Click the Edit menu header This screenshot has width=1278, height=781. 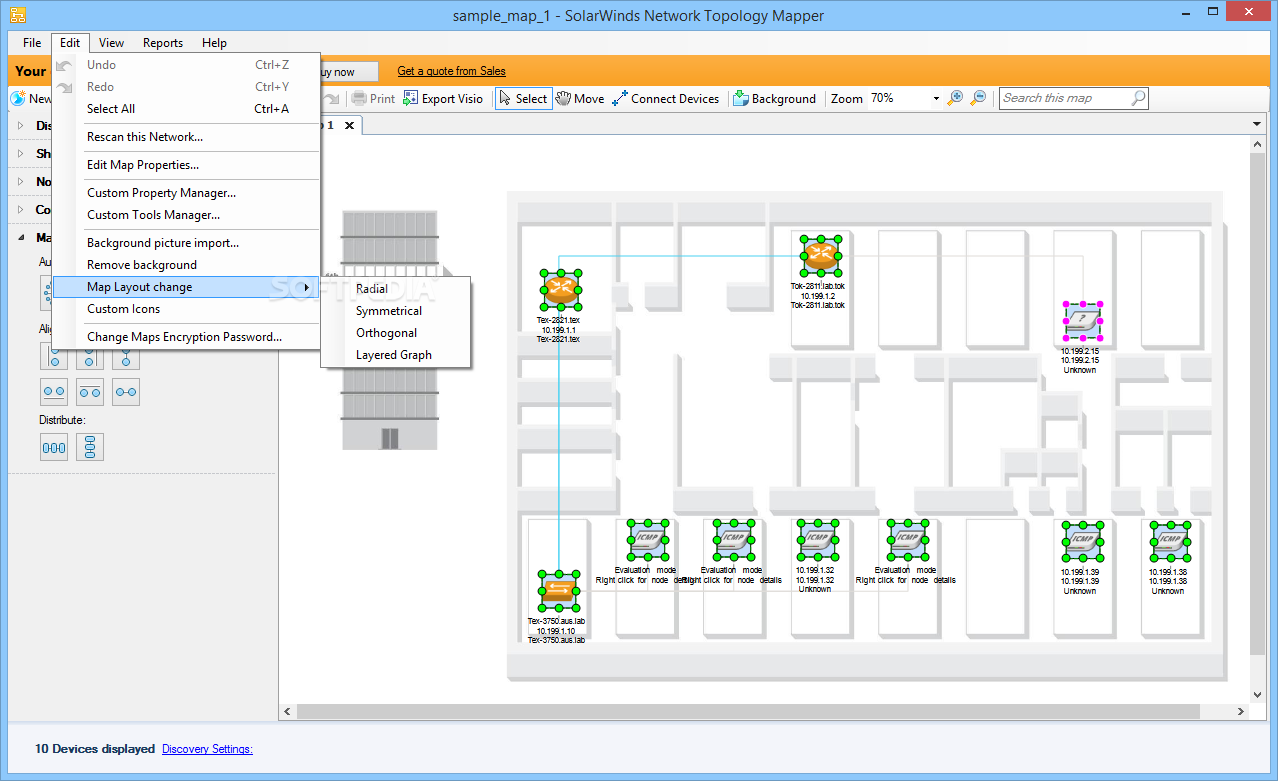tap(70, 43)
